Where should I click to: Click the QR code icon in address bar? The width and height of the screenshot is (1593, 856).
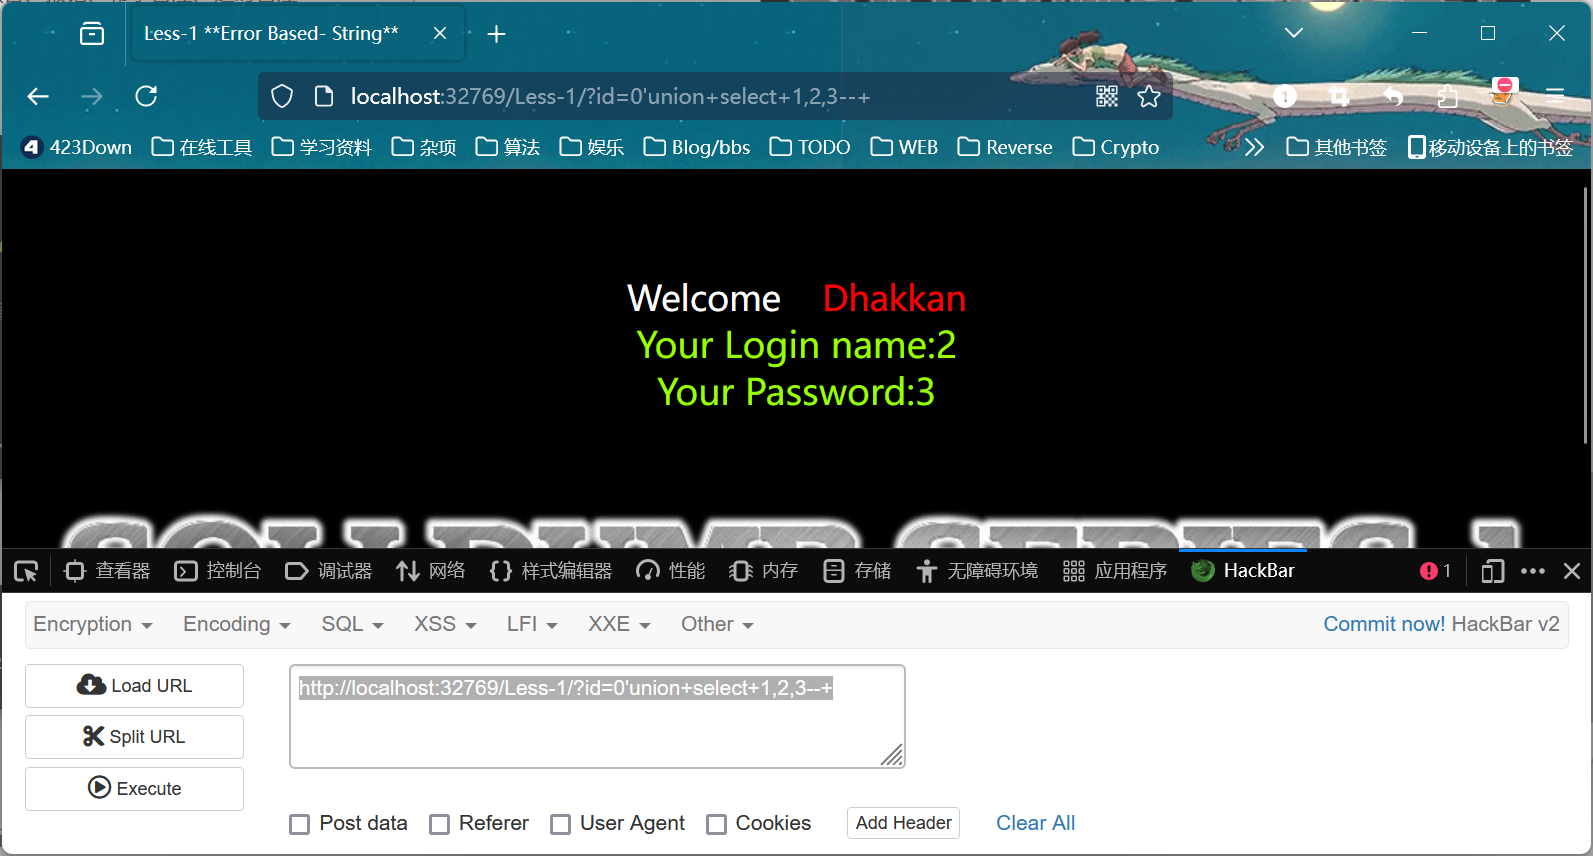[1106, 96]
